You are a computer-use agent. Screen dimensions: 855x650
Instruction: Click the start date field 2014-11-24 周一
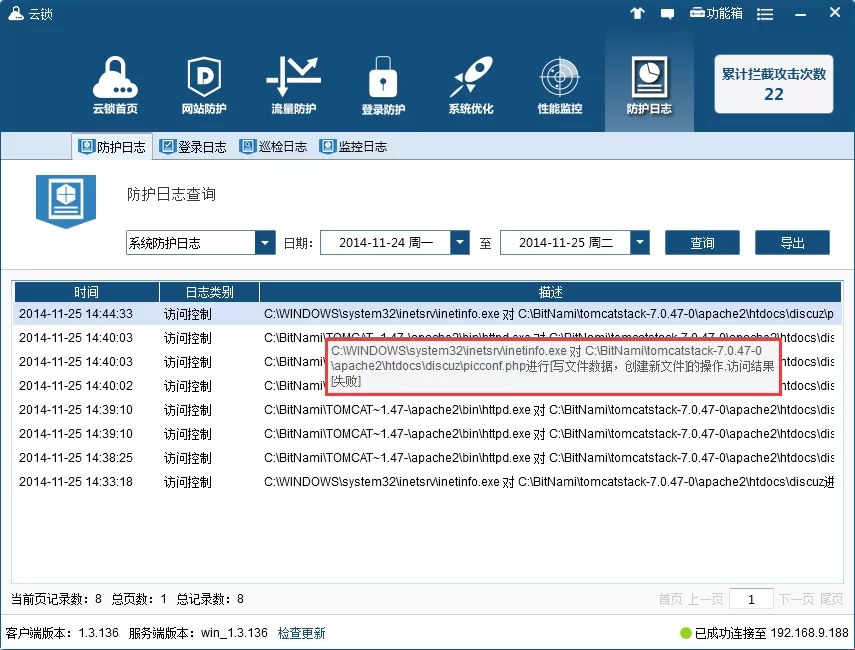386,243
